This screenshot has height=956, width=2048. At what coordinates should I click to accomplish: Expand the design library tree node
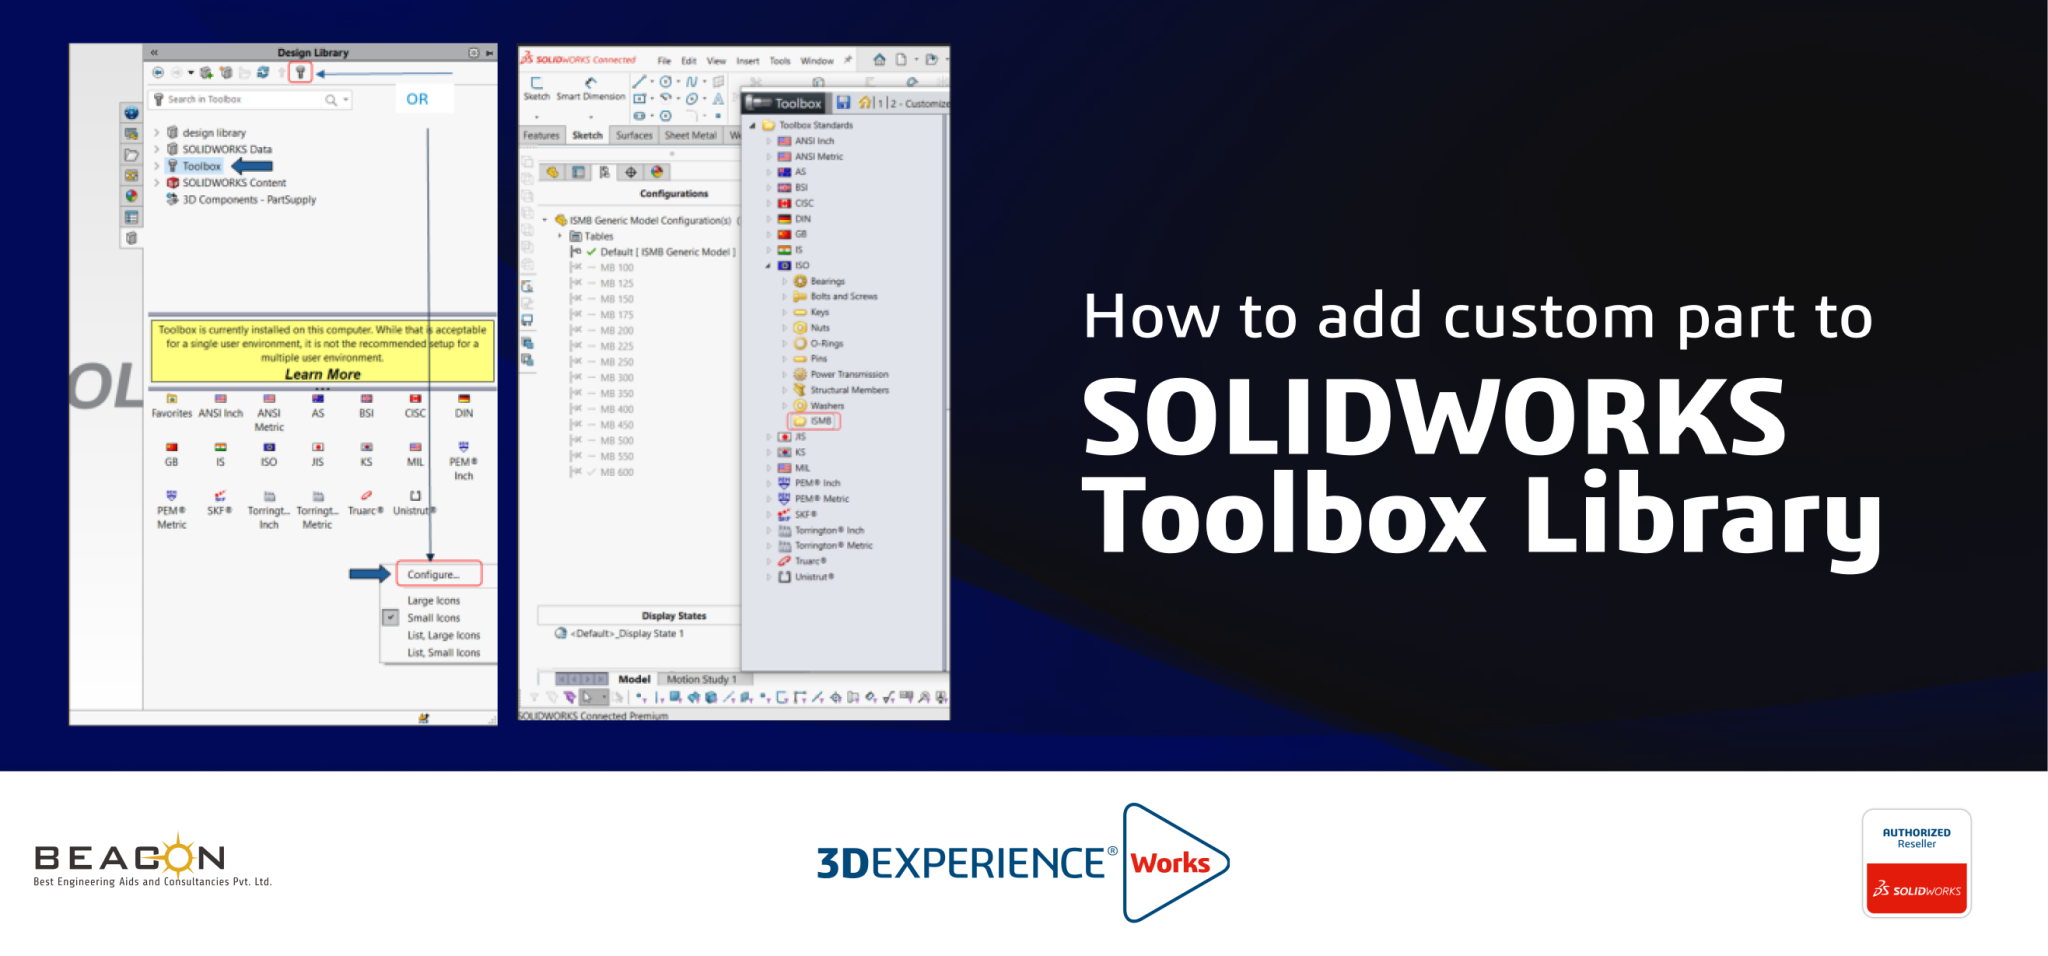pyautogui.click(x=157, y=133)
